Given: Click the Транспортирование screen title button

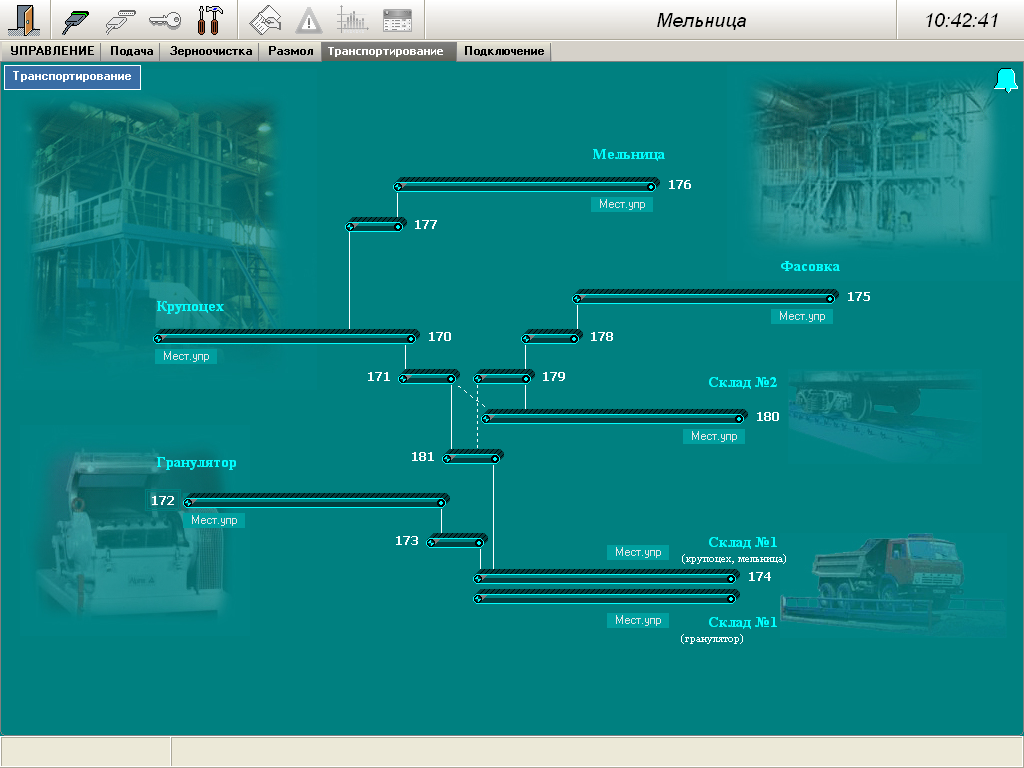Looking at the screenshot, I should click(72, 77).
